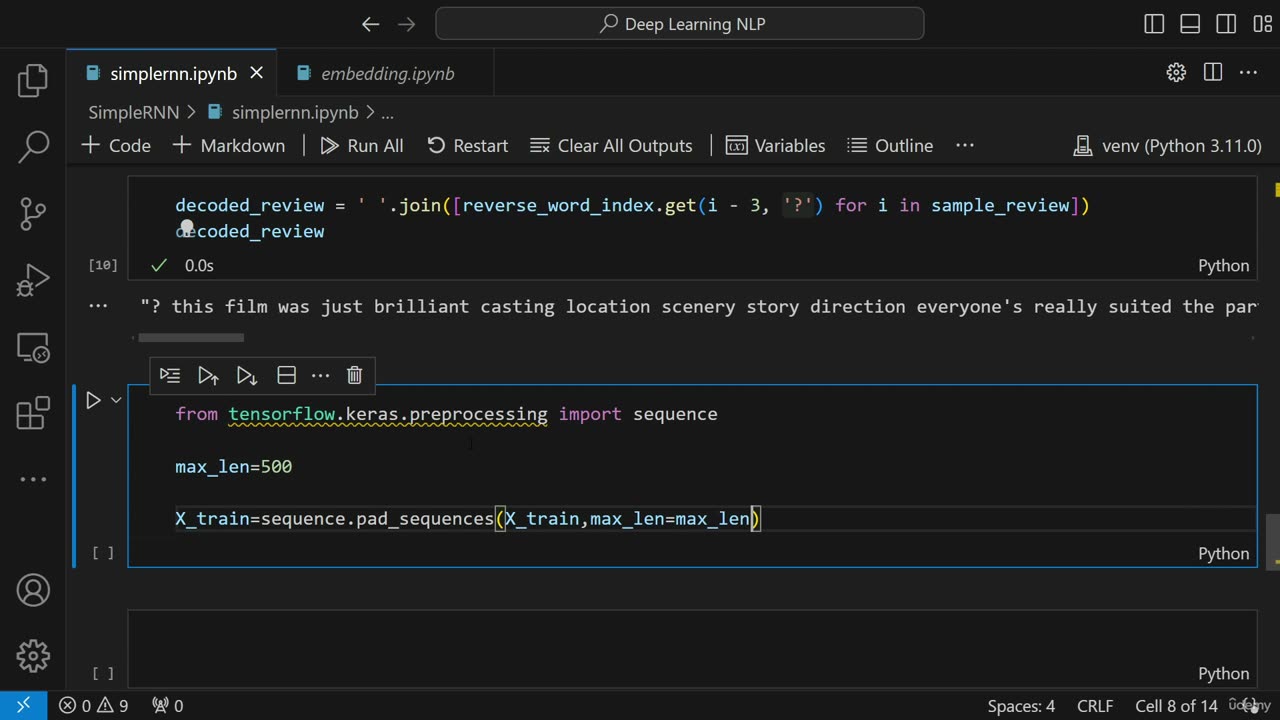The height and width of the screenshot is (720, 1280).
Task: Click the 0.0s execution success indicator
Action: (x=182, y=265)
